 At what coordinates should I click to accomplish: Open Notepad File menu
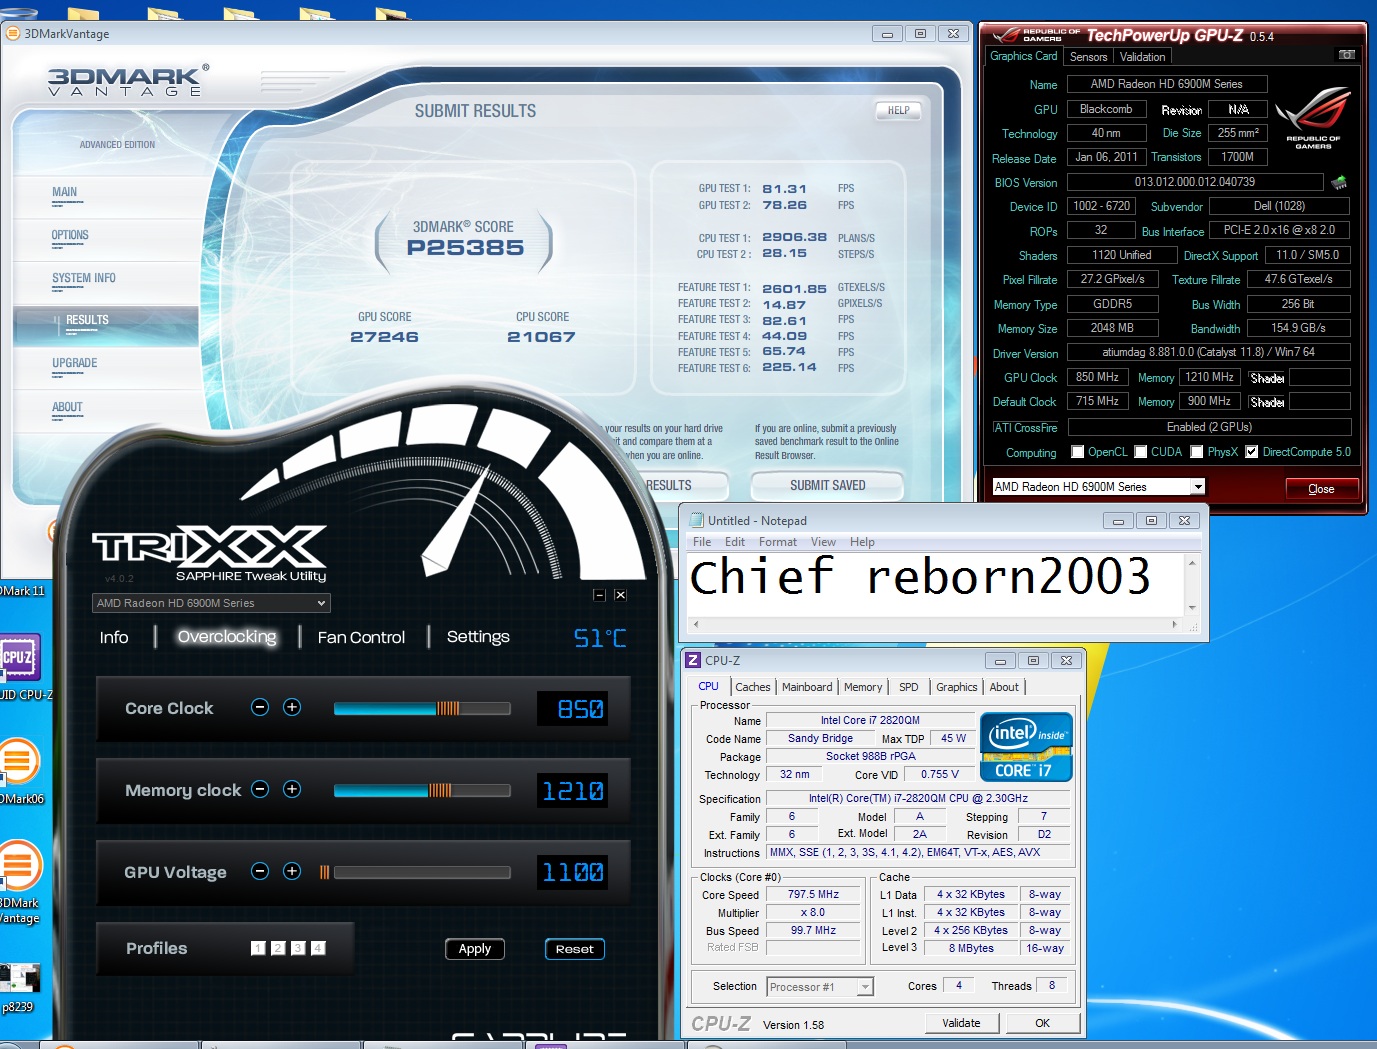702,542
